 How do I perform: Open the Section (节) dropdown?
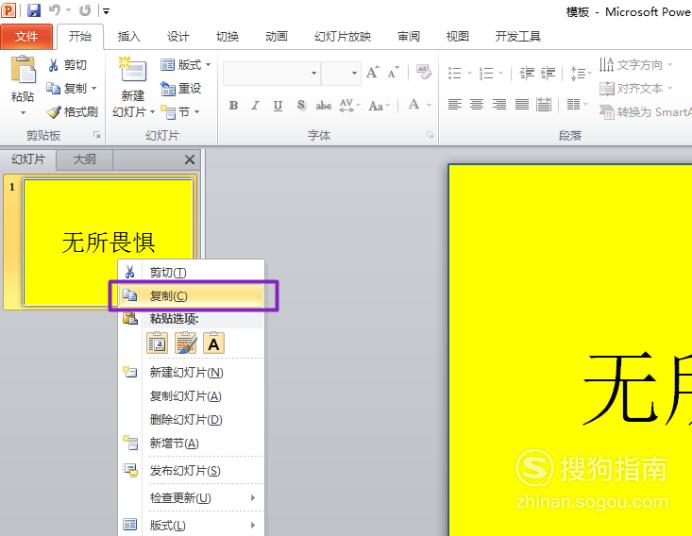(x=180, y=112)
